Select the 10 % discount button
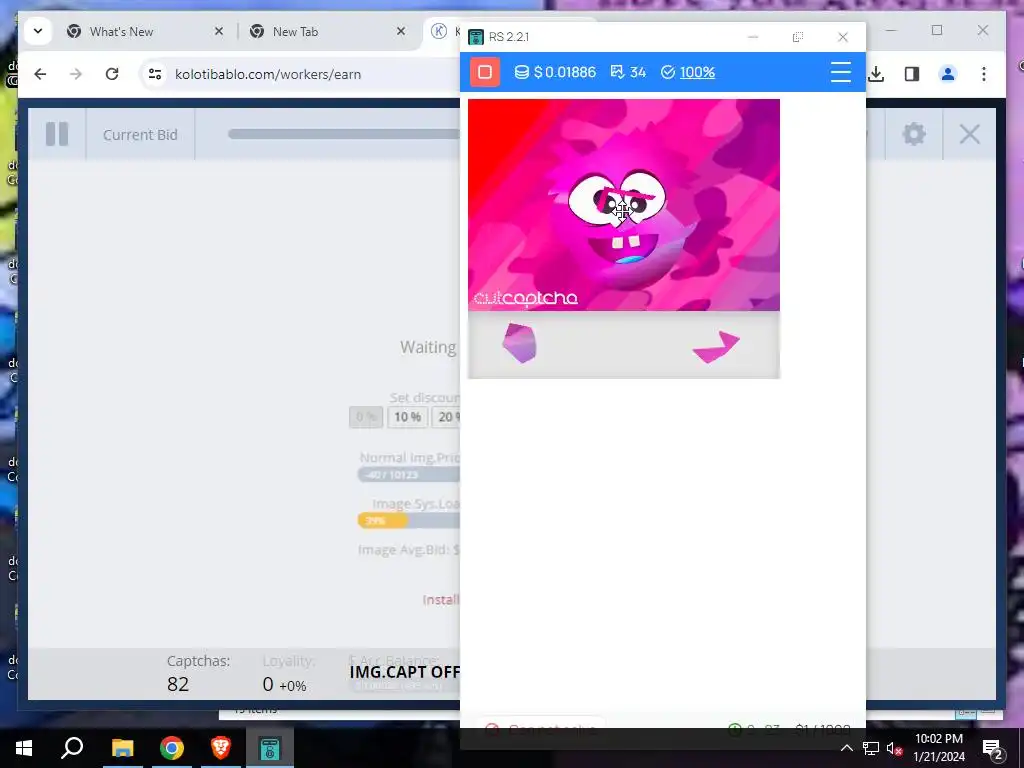 point(408,417)
